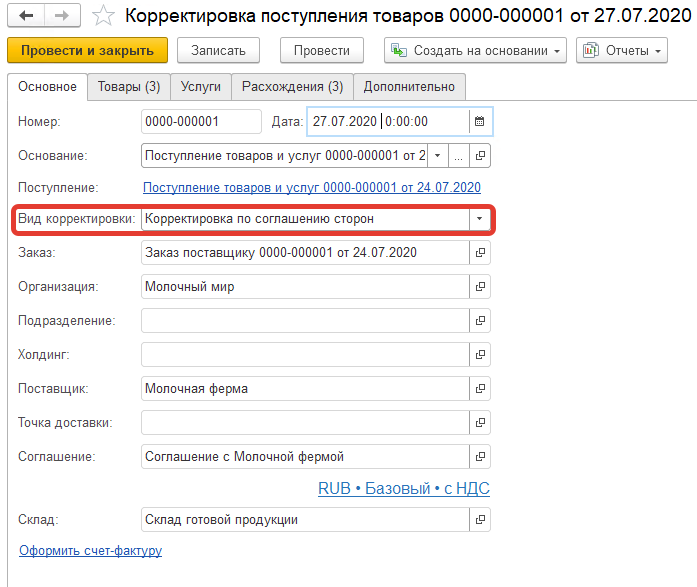Open the Организация record Молочный мир
The image size is (697, 587).
[x=480, y=287]
